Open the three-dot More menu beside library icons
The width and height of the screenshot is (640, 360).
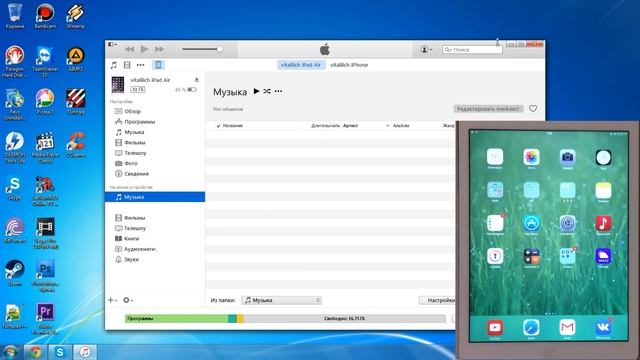coord(140,65)
